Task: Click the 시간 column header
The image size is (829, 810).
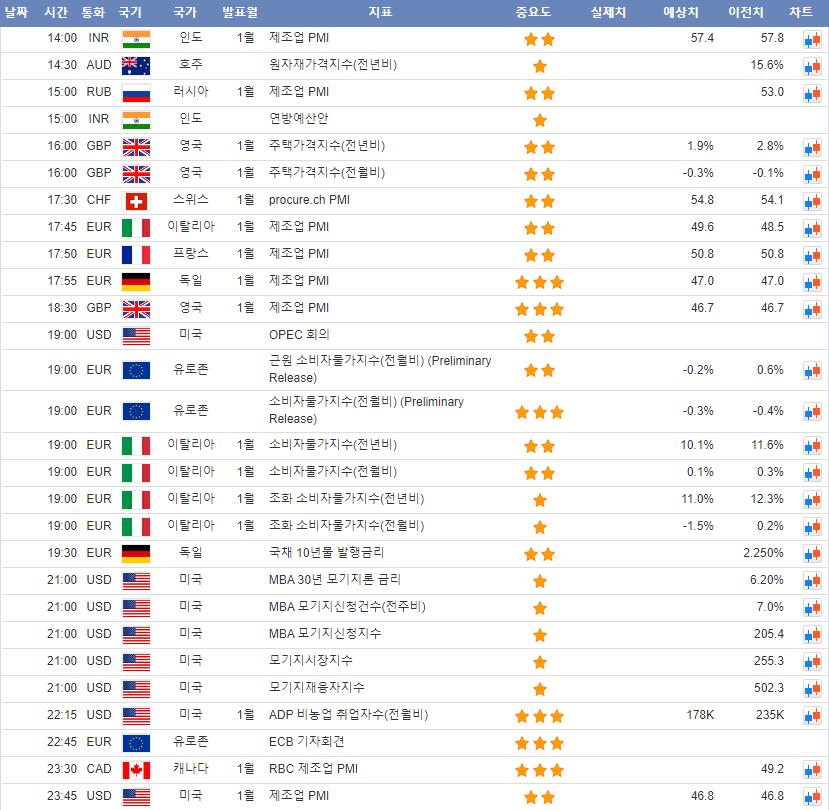Action: tap(56, 12)
